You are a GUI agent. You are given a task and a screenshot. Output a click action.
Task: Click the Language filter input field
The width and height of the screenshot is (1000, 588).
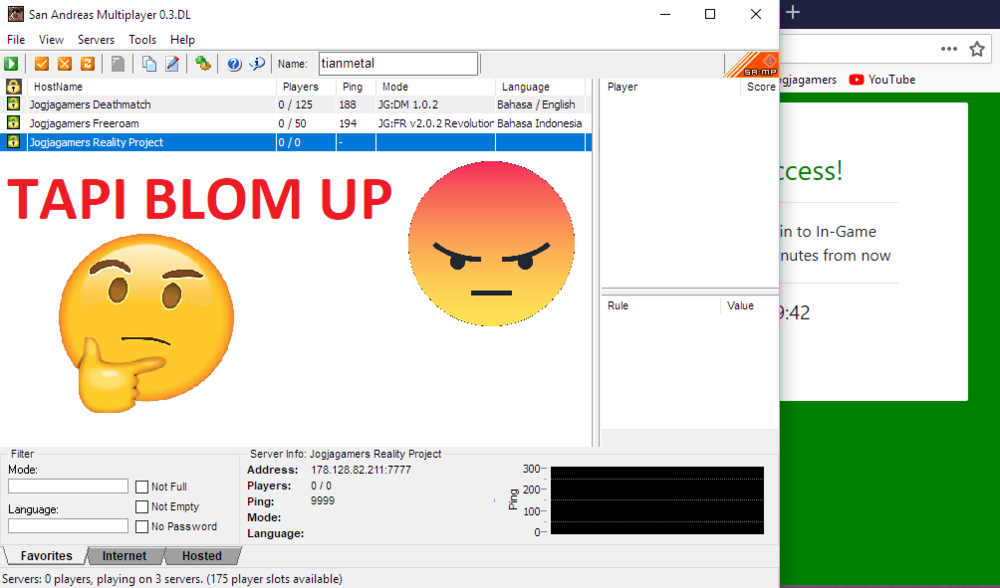(x=68, y=526)
